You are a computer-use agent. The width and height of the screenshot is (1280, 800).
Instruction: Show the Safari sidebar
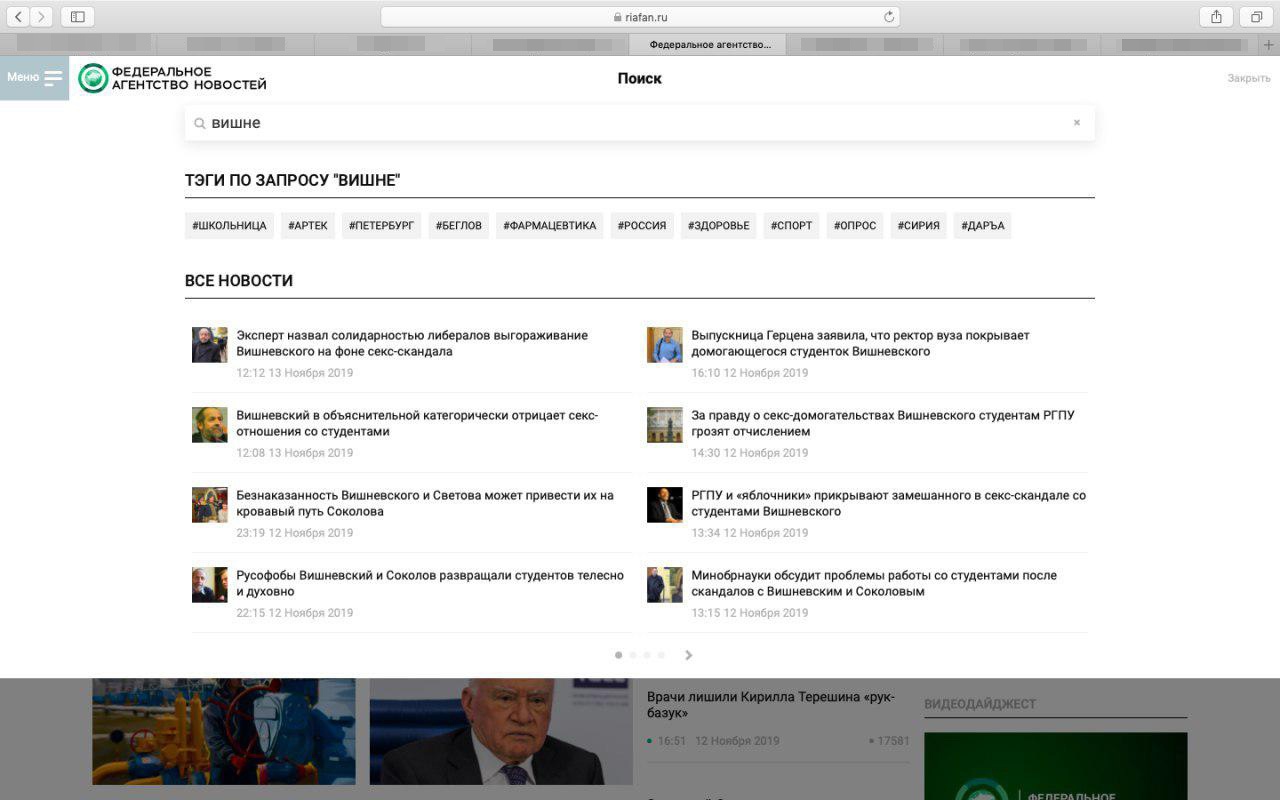tap(77, 17)
